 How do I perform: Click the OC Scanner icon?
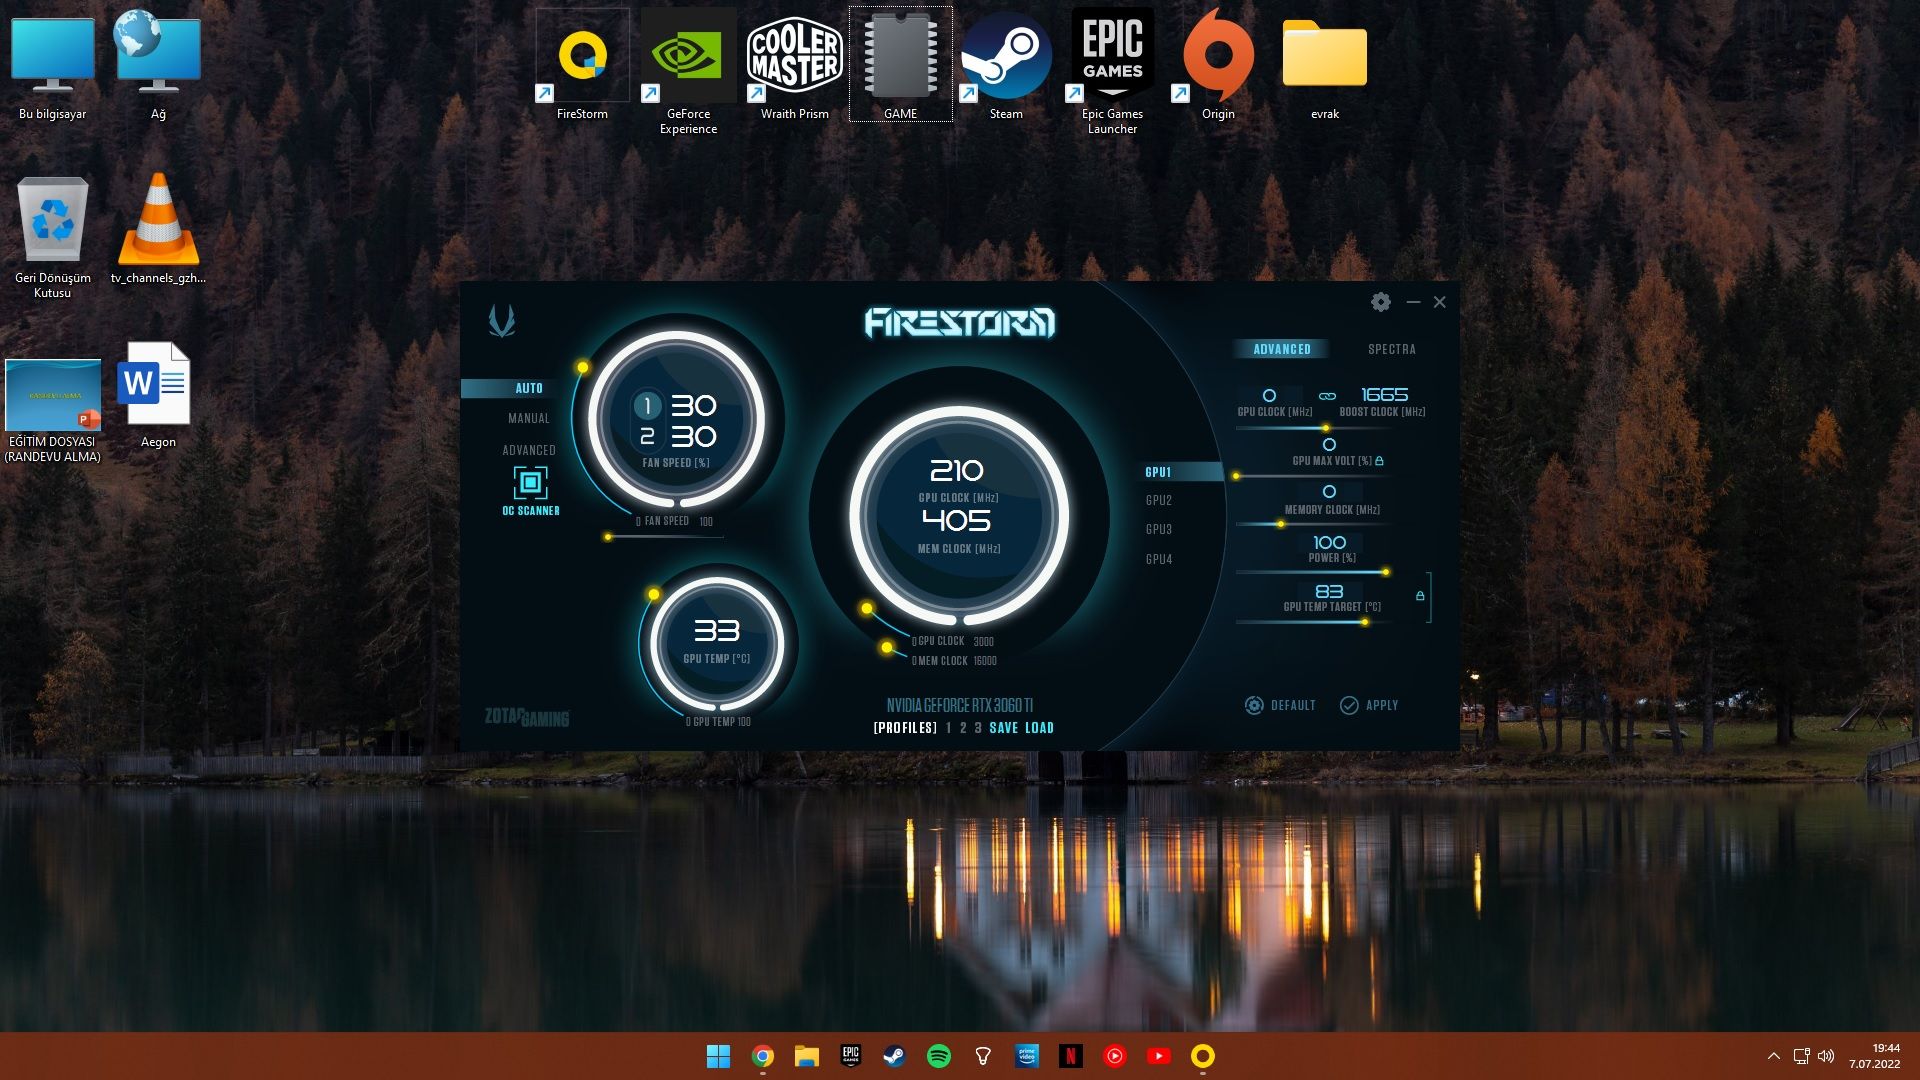(x=530, y=483)
